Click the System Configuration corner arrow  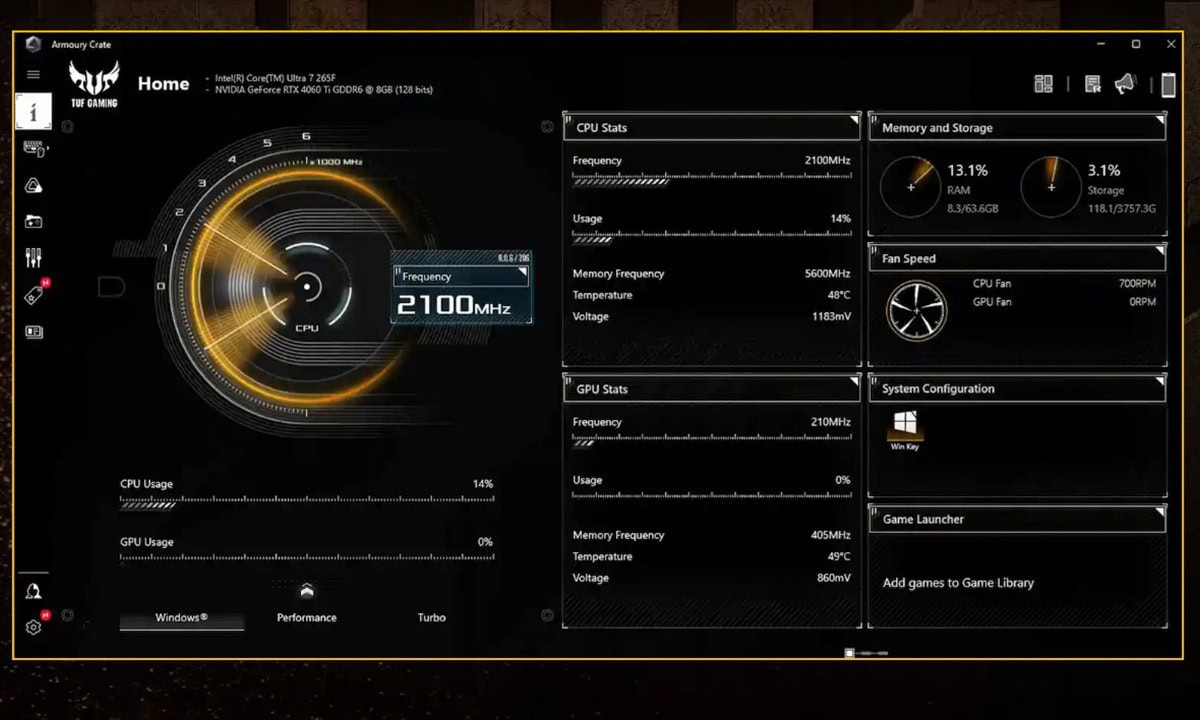coord(1159,382)
